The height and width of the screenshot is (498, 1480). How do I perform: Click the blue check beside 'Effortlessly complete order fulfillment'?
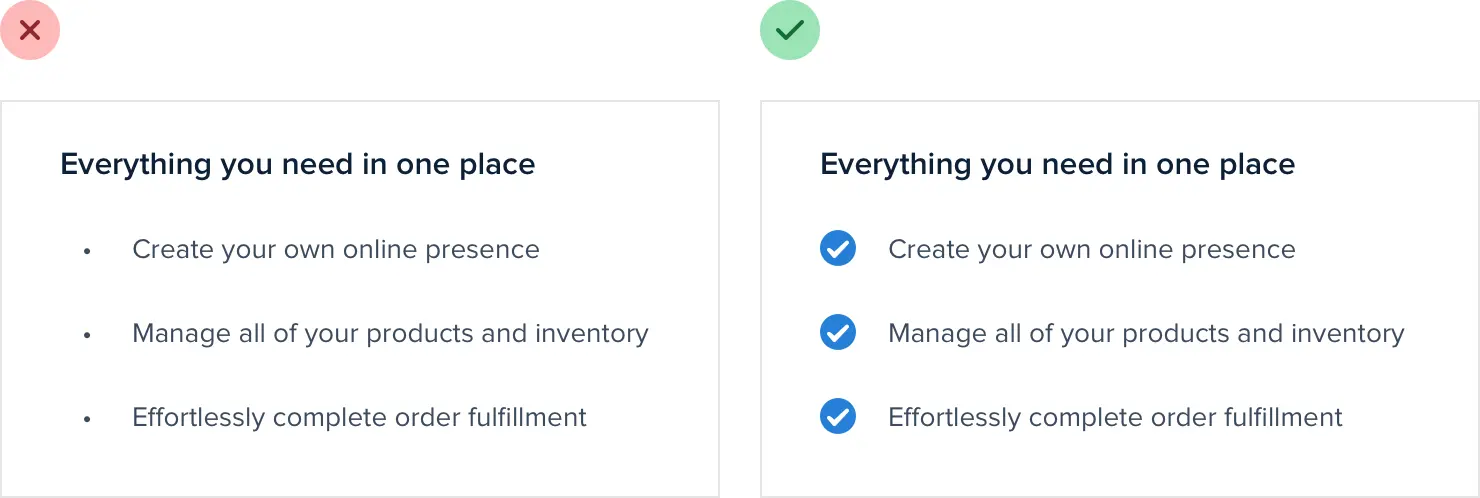[x=837, y=417]
